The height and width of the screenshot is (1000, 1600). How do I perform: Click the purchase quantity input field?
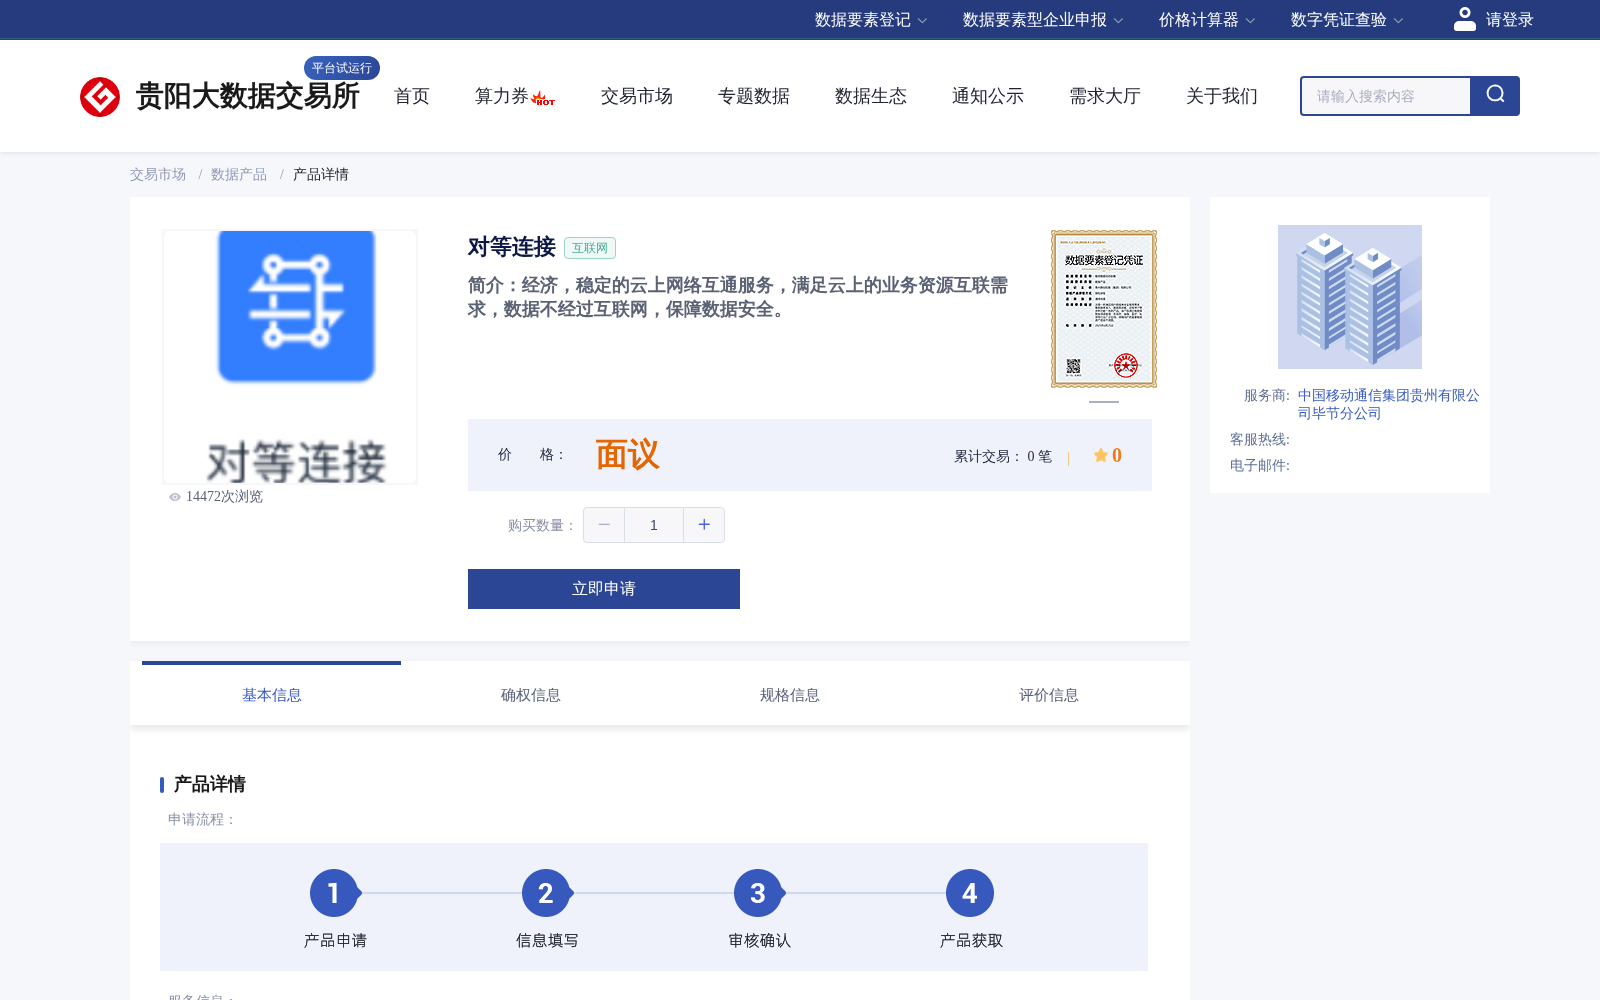pyautogui.click(x=654, y=525)
